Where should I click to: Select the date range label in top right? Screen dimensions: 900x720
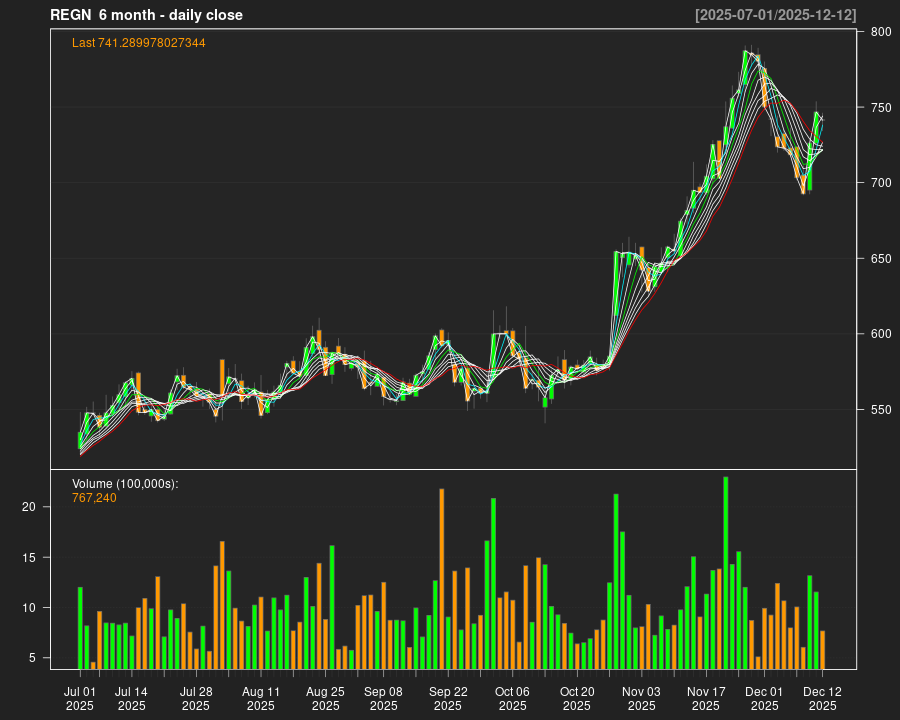click(775, 15)
